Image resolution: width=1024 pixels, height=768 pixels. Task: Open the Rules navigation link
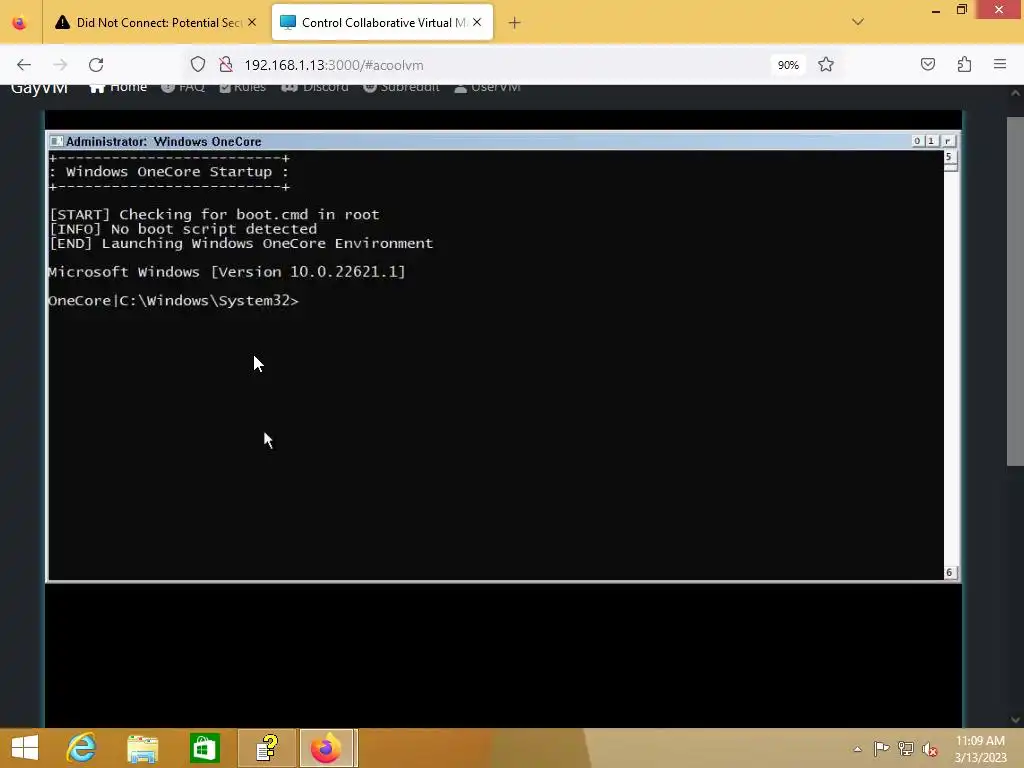242,87
